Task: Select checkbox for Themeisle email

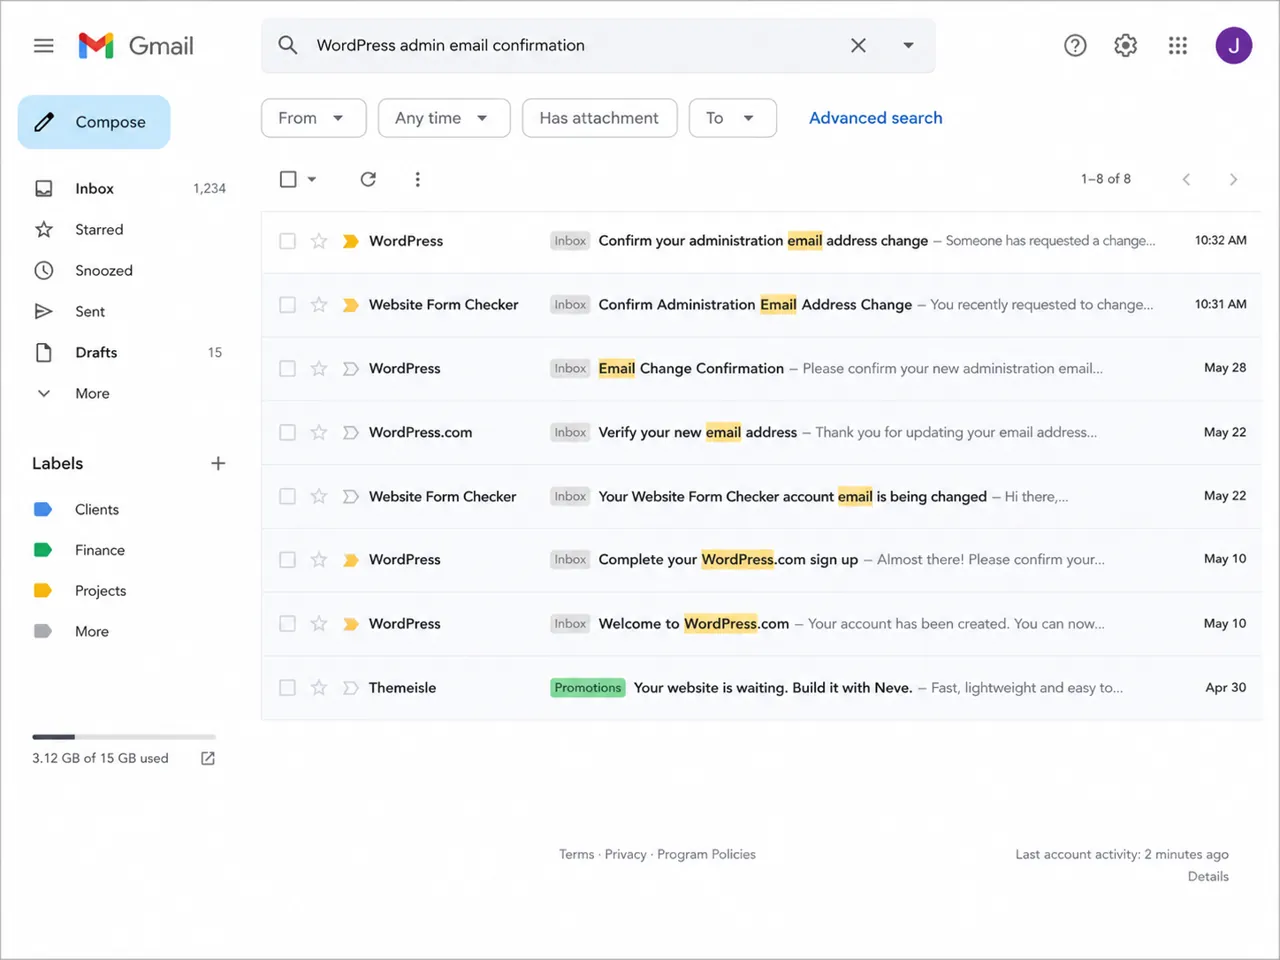Action: coord(288,688)
